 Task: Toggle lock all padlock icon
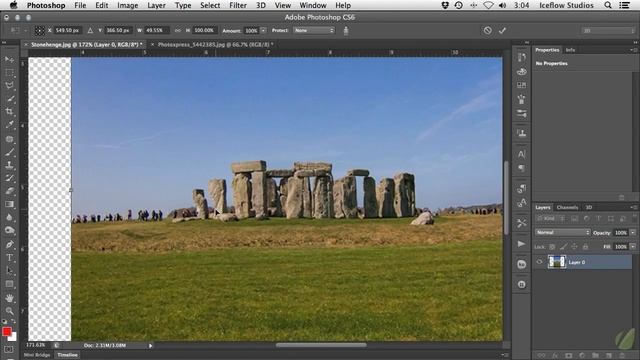click(585, 247)
